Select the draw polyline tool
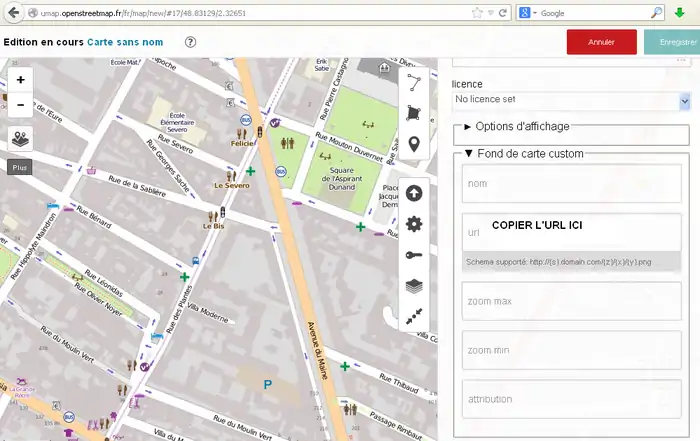The height and width of the screenshot is (441, 700). pyautogui.click(x=414, y=82)
